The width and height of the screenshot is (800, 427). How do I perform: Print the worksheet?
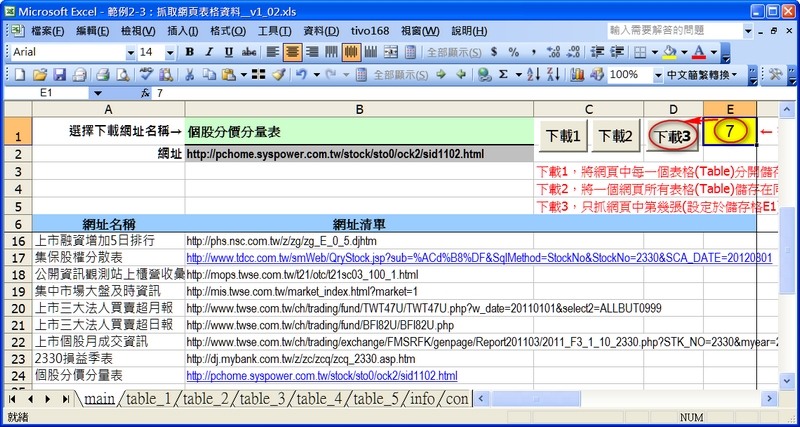click(103, 76)
